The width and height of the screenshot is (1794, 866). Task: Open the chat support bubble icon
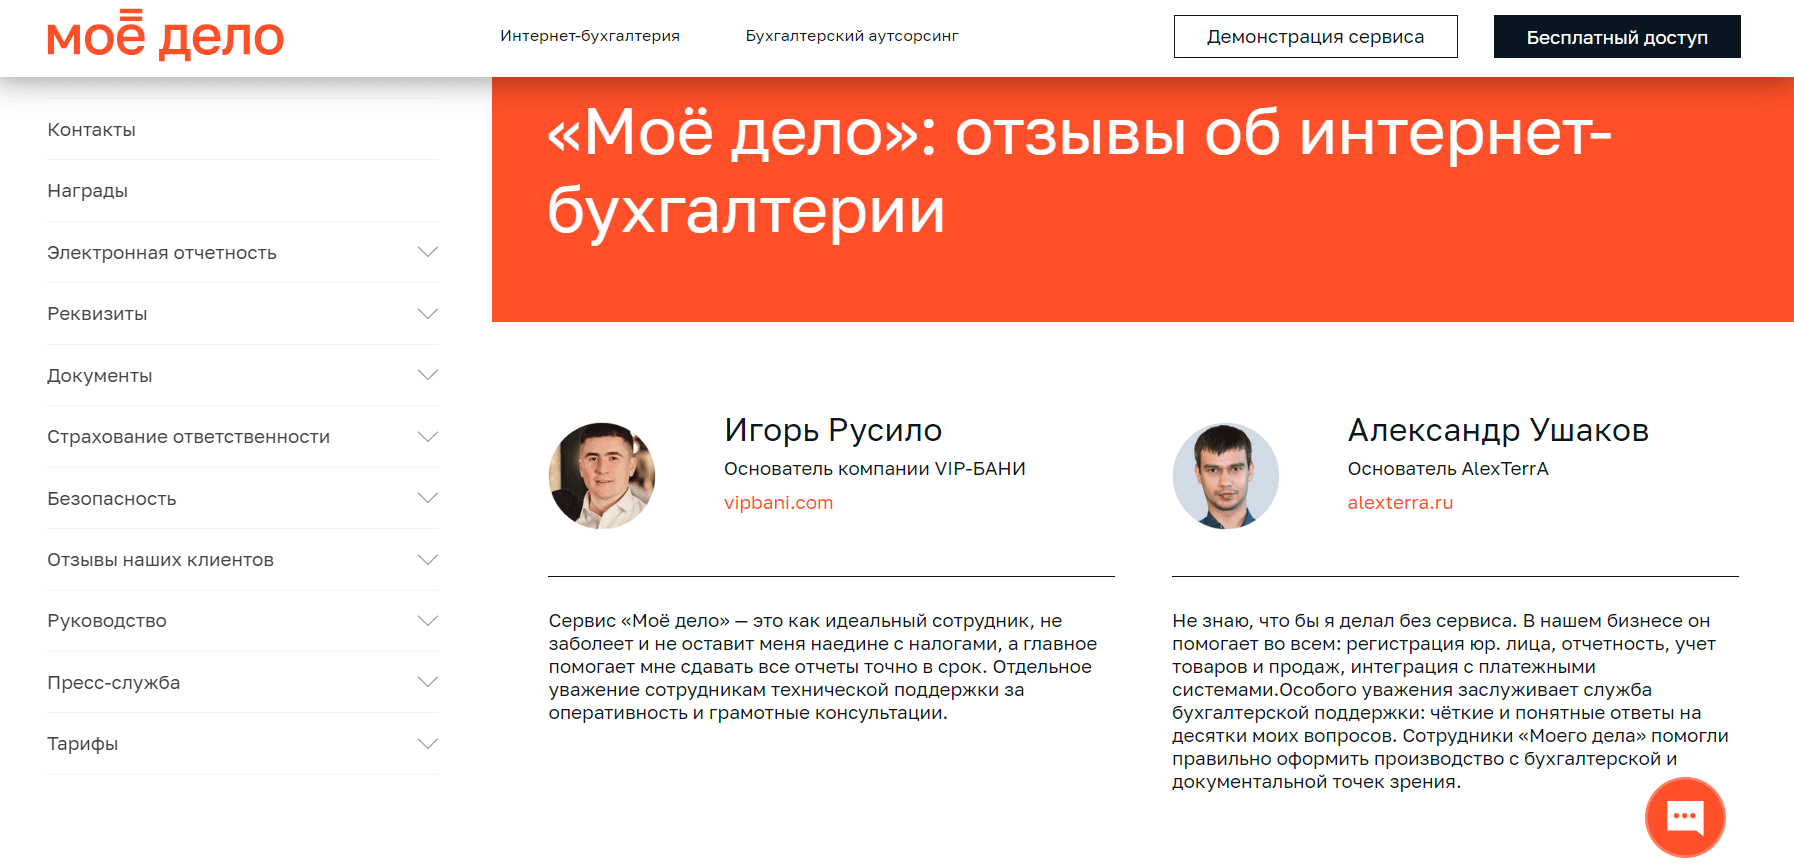tap(1685, 817)
